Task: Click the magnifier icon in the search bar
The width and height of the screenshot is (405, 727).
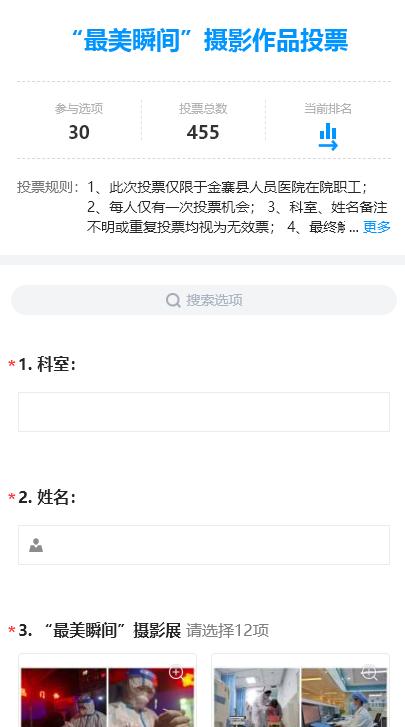Action: tap(173, 300)
